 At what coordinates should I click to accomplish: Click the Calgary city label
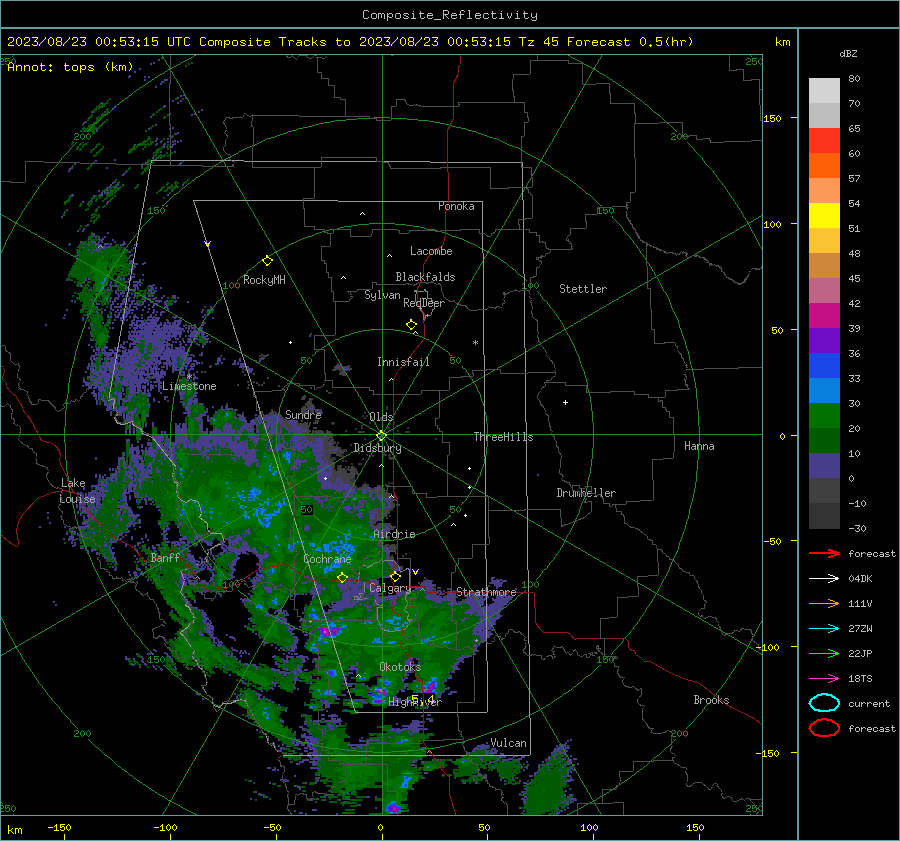tap(390, 588)
